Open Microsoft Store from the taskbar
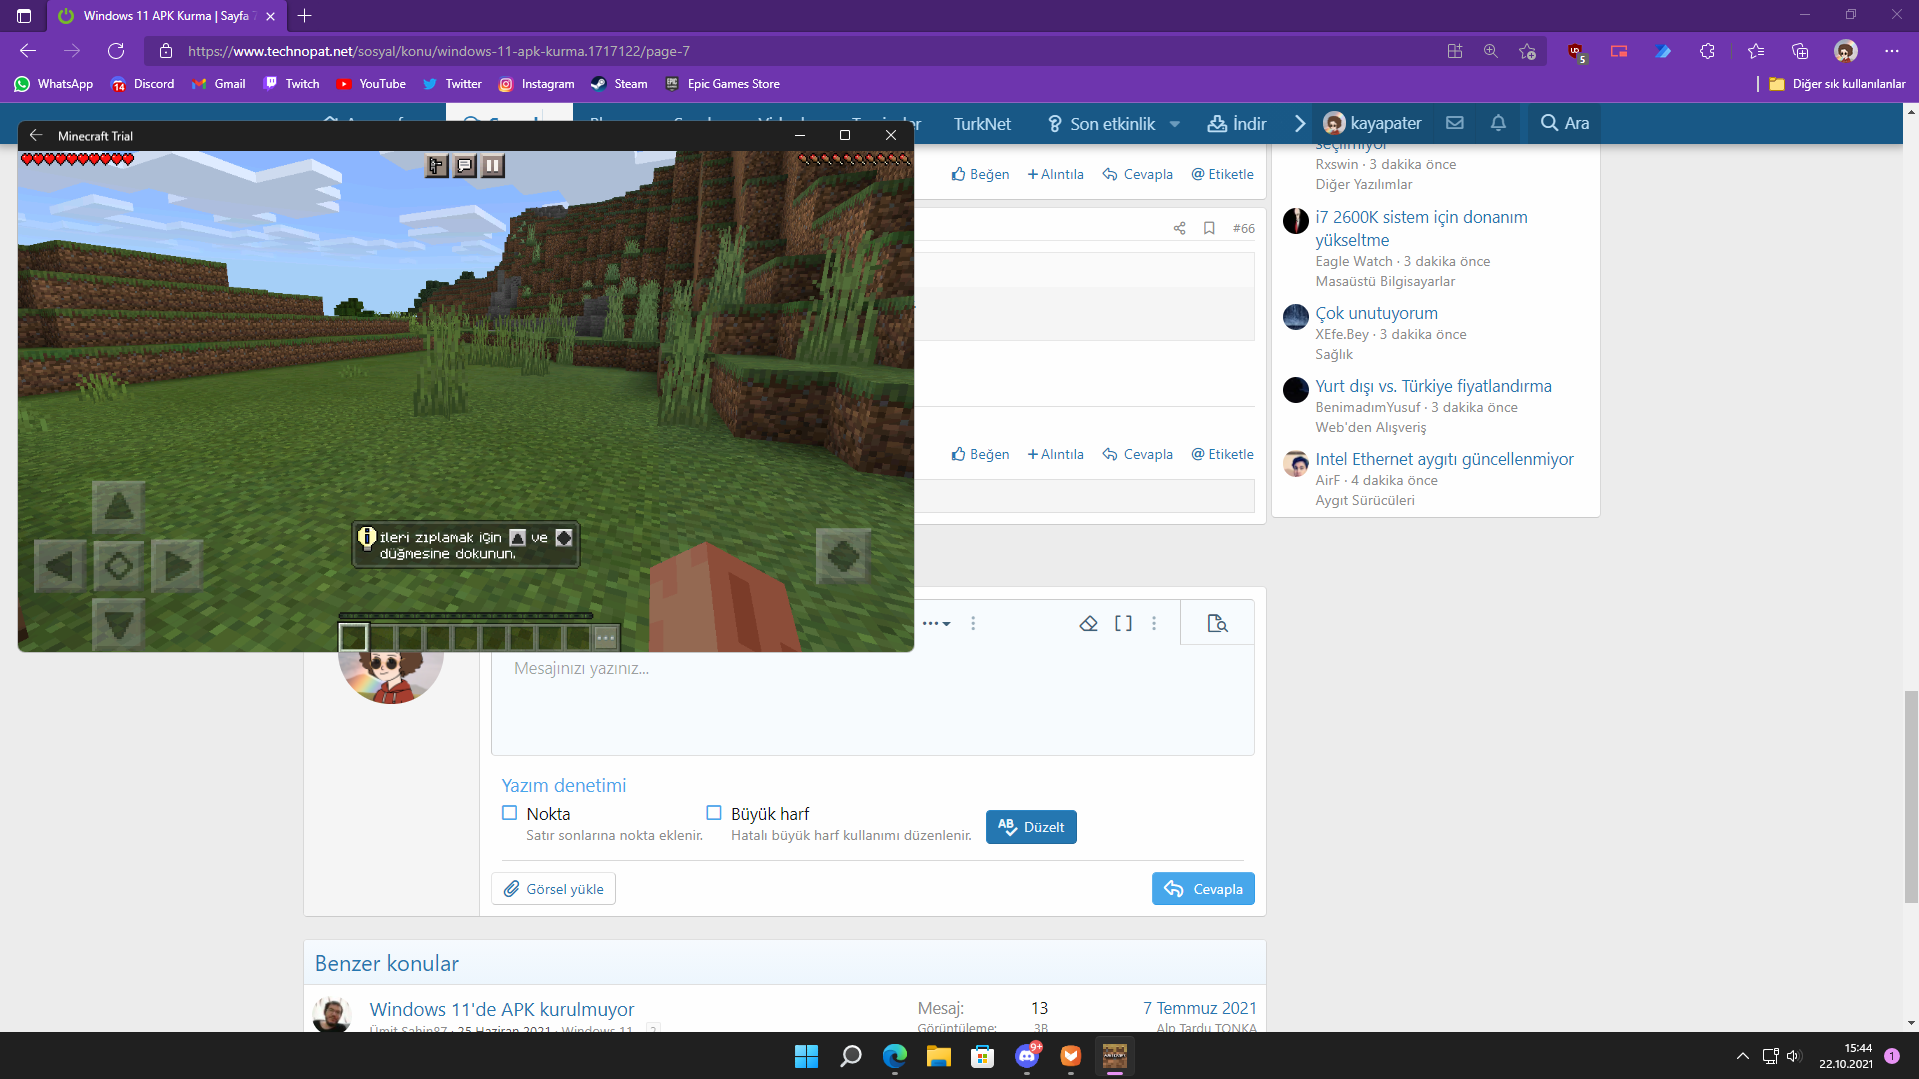 click(x=983, y=1056)
